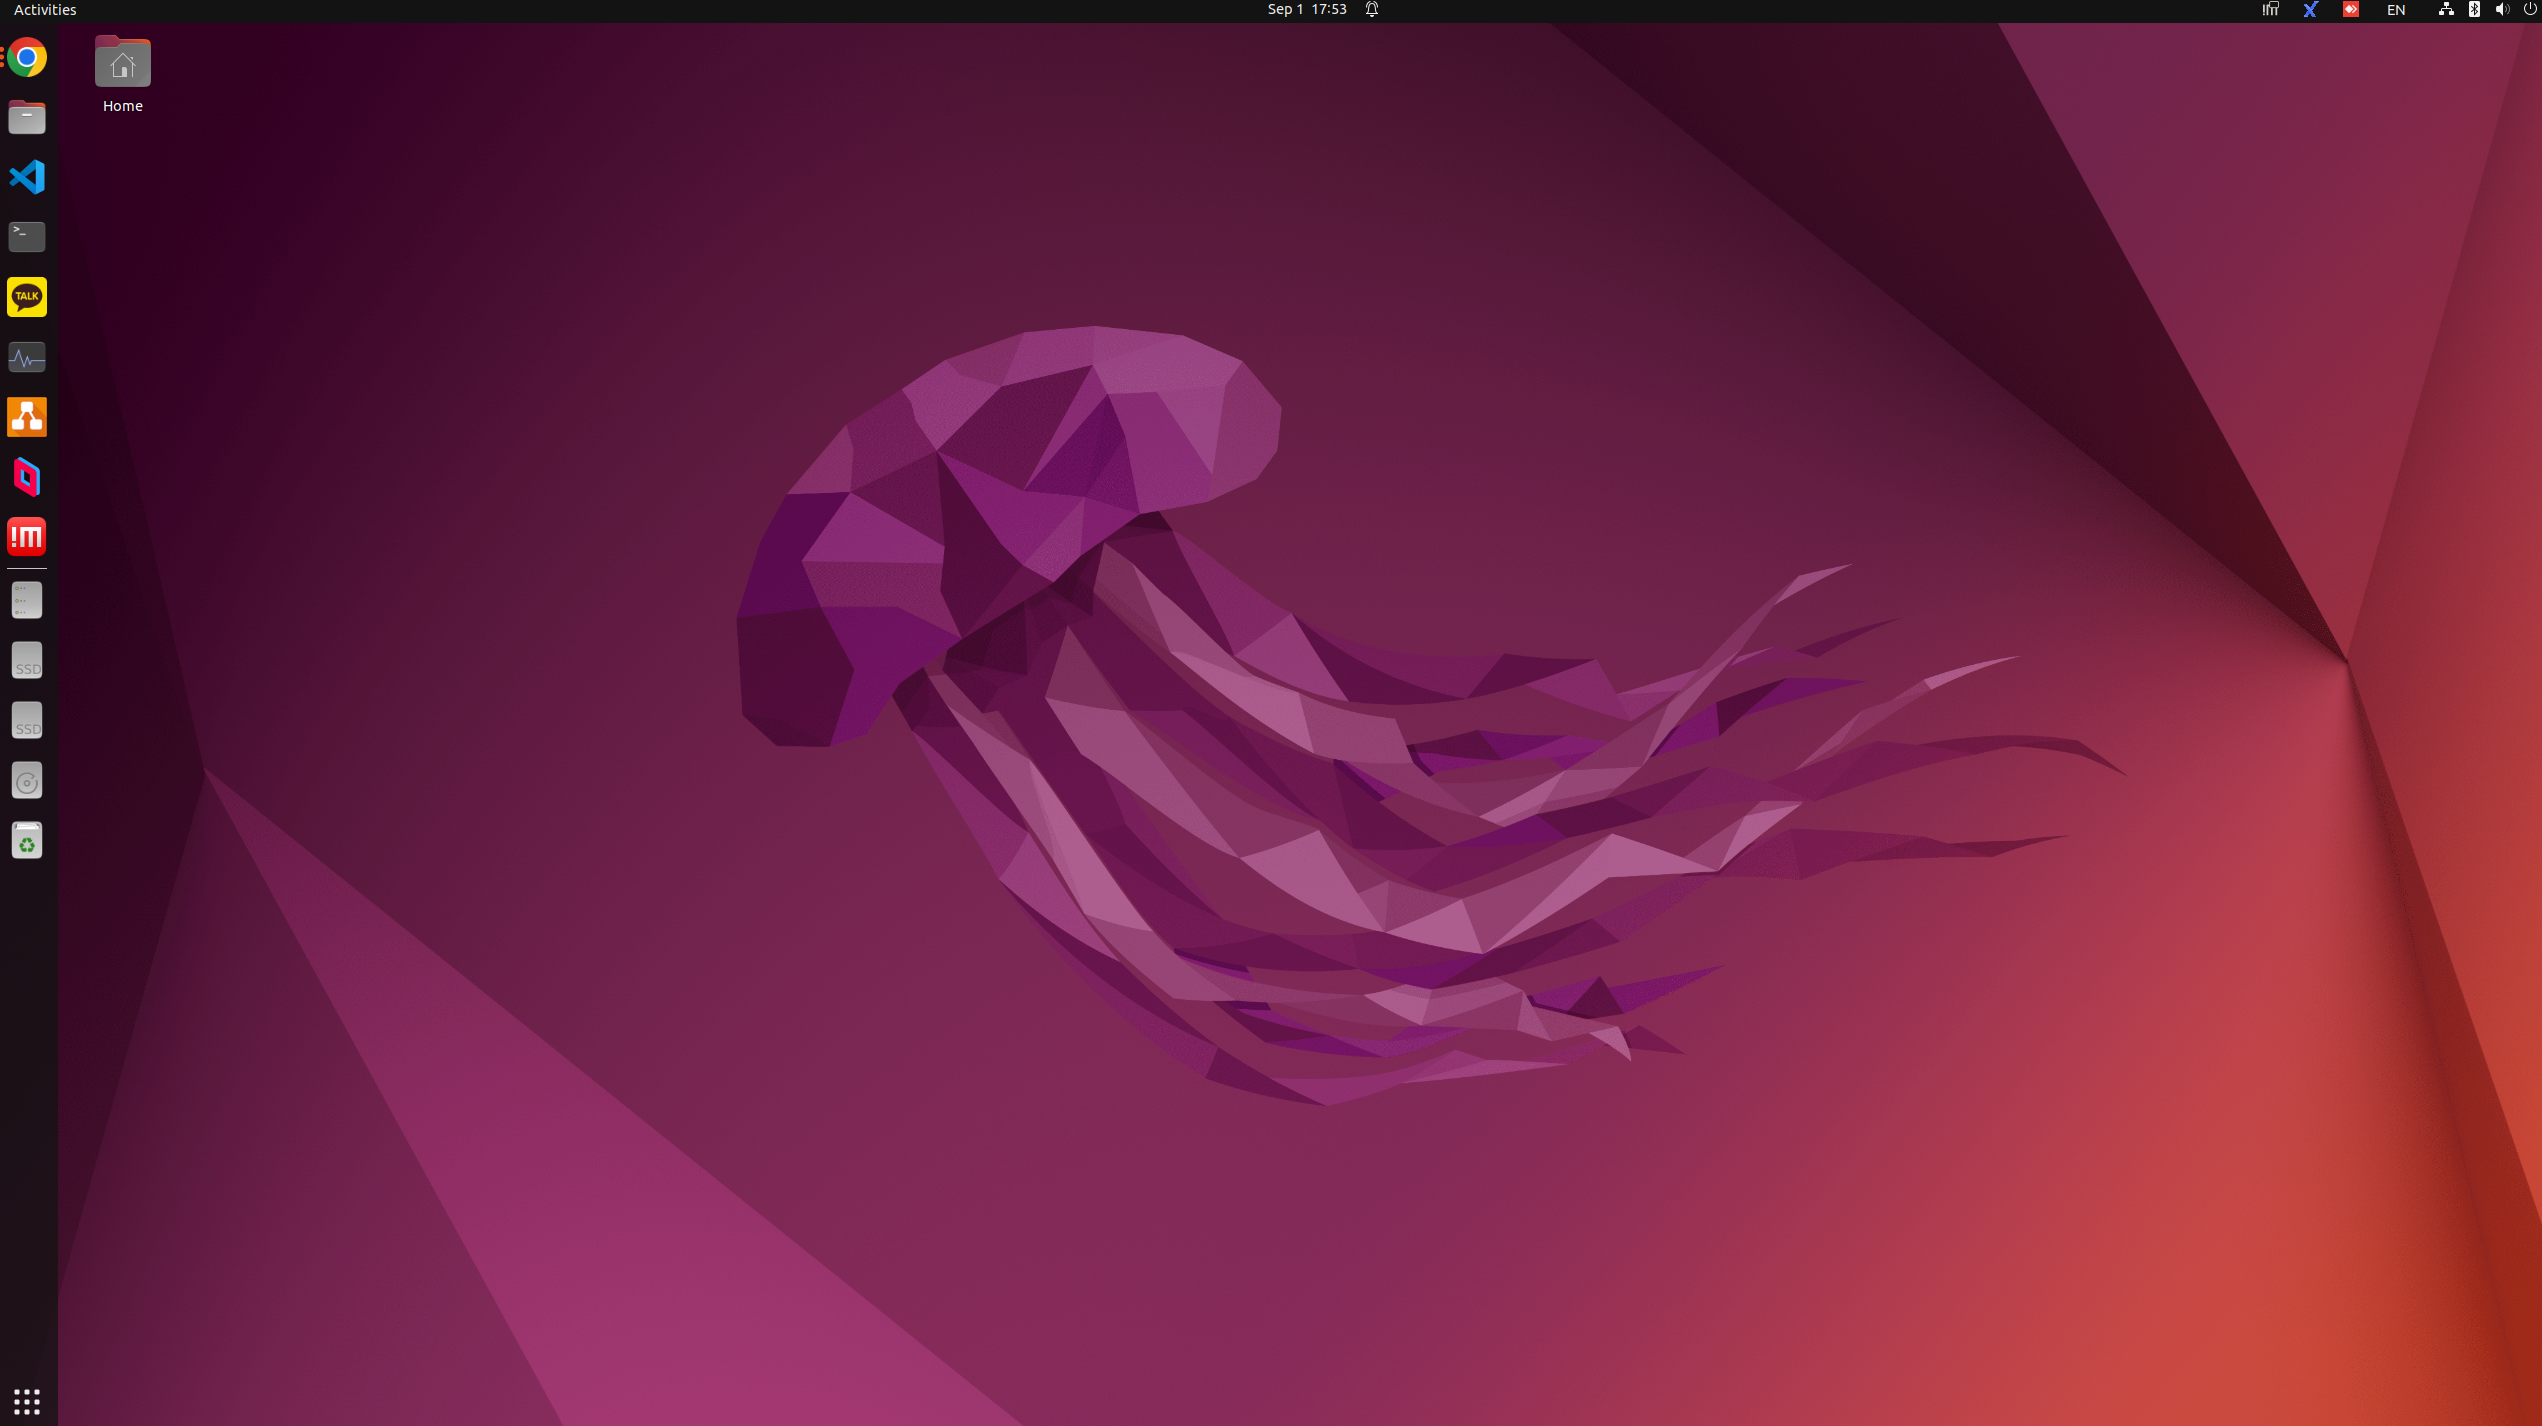
Task: Open the Trash dock icon
Action: click(27, 841)
